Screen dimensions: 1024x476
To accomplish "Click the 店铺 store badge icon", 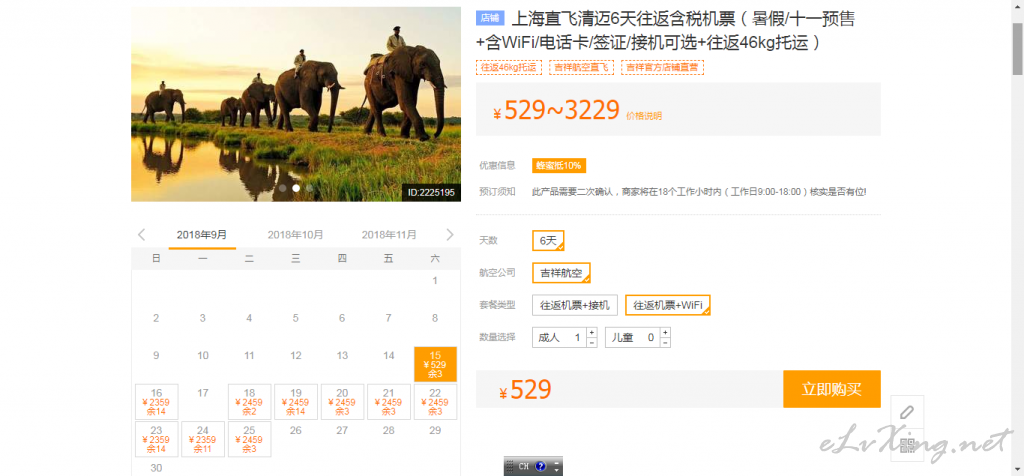I will click(x=490, y=18).
